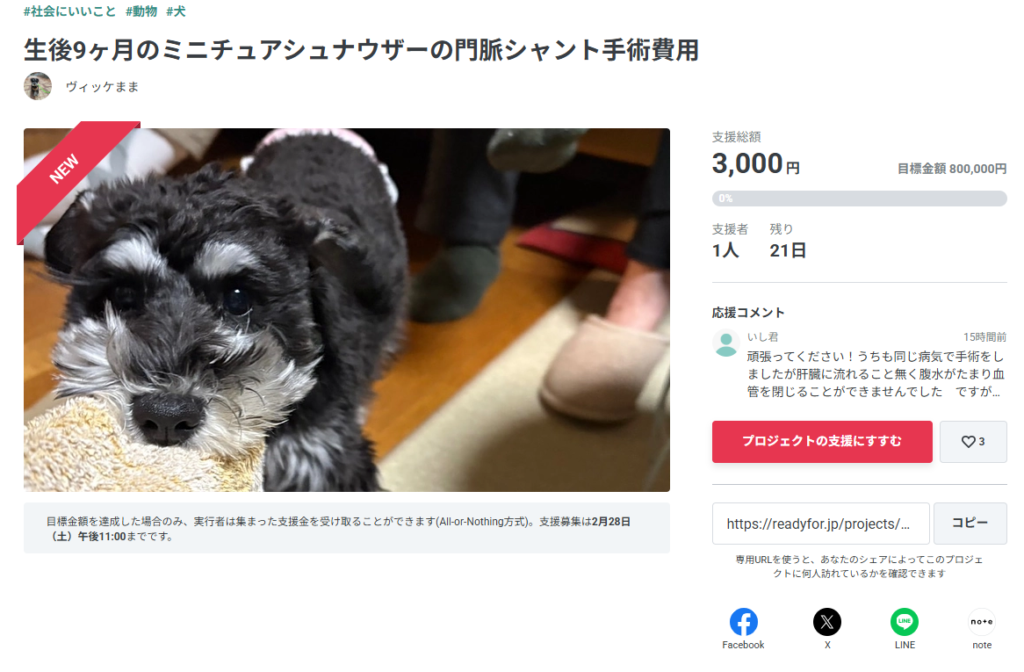
Task: Click the owner name ヴィッケまま
Action: (102, 87)
